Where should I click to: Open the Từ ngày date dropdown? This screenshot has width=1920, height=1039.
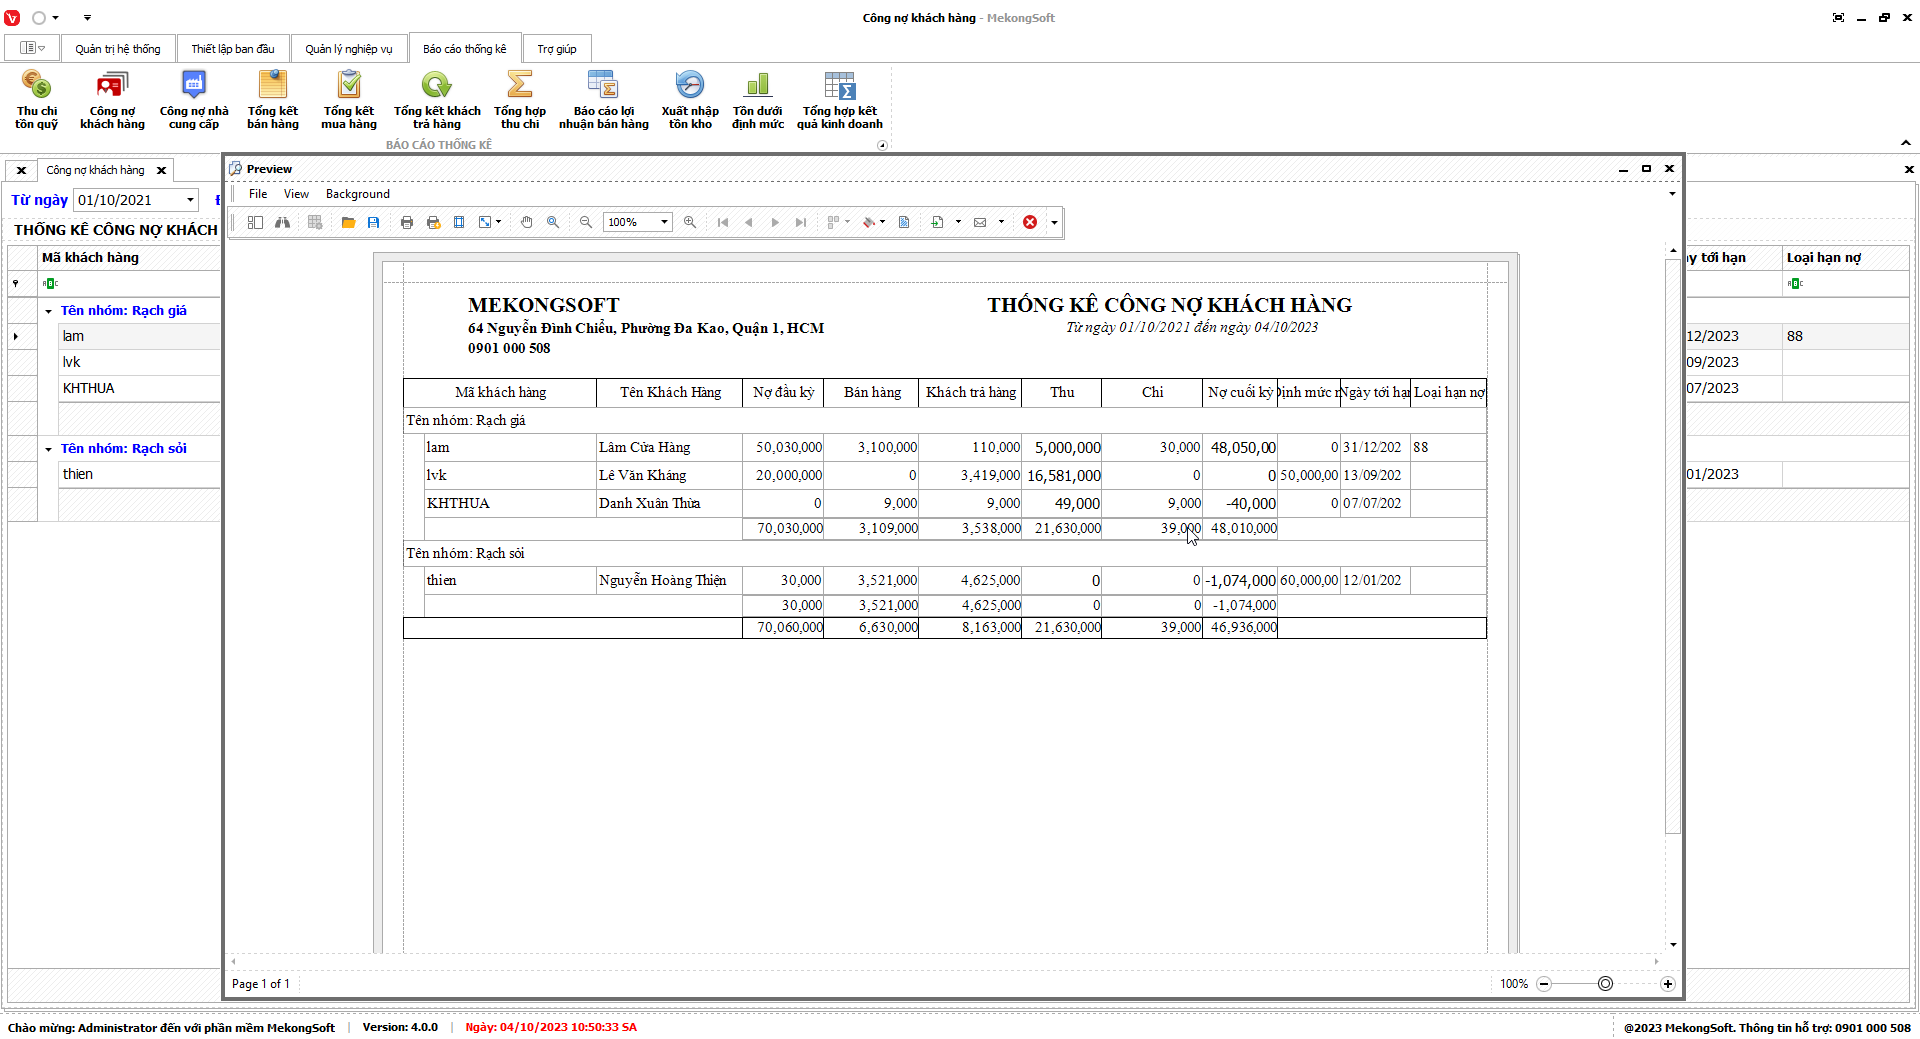coord(190,200)
